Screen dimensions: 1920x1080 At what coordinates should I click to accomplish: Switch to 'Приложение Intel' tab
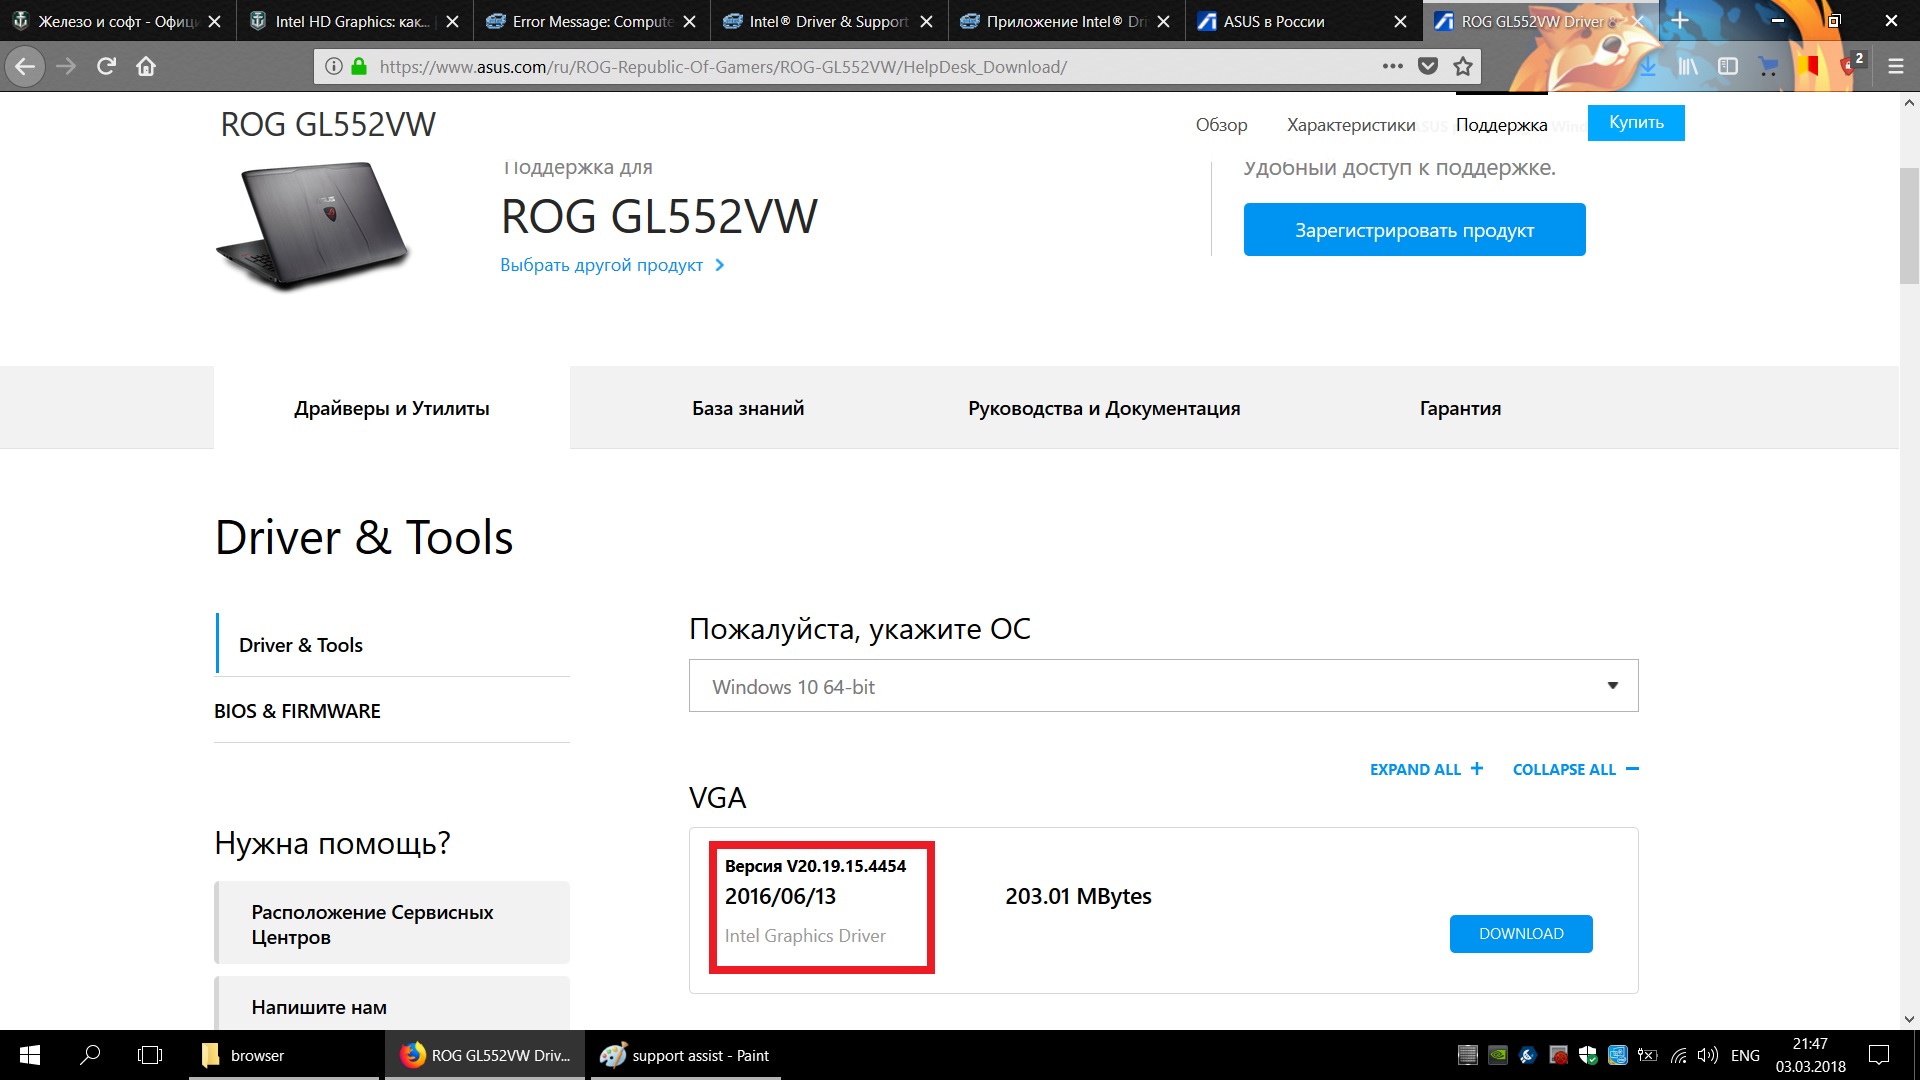1066,21
